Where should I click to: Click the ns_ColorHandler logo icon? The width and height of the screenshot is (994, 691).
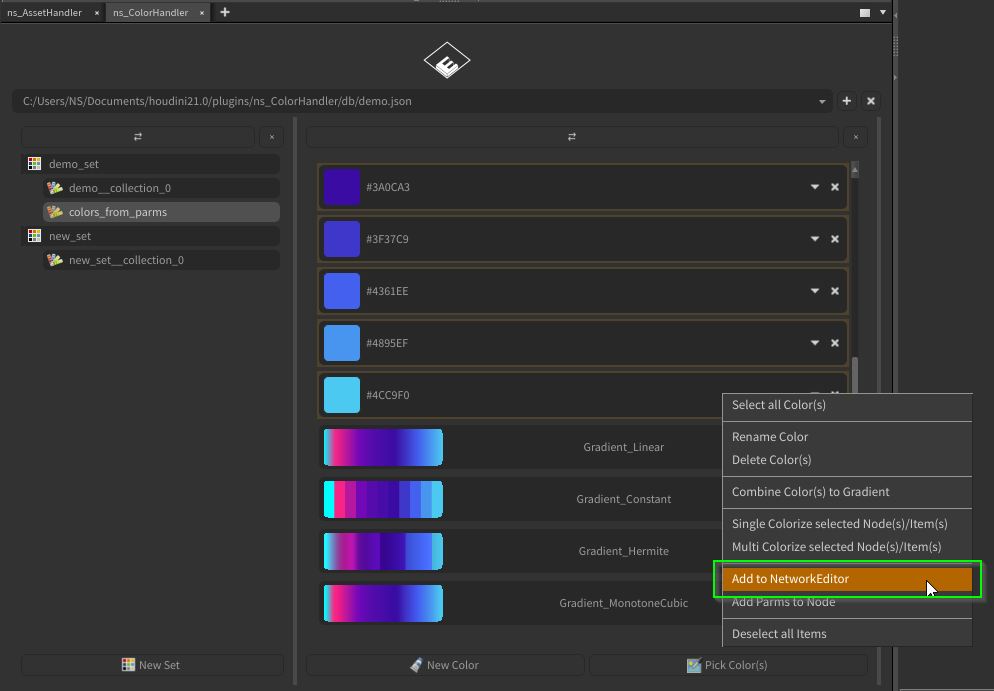tap(446, 61)
